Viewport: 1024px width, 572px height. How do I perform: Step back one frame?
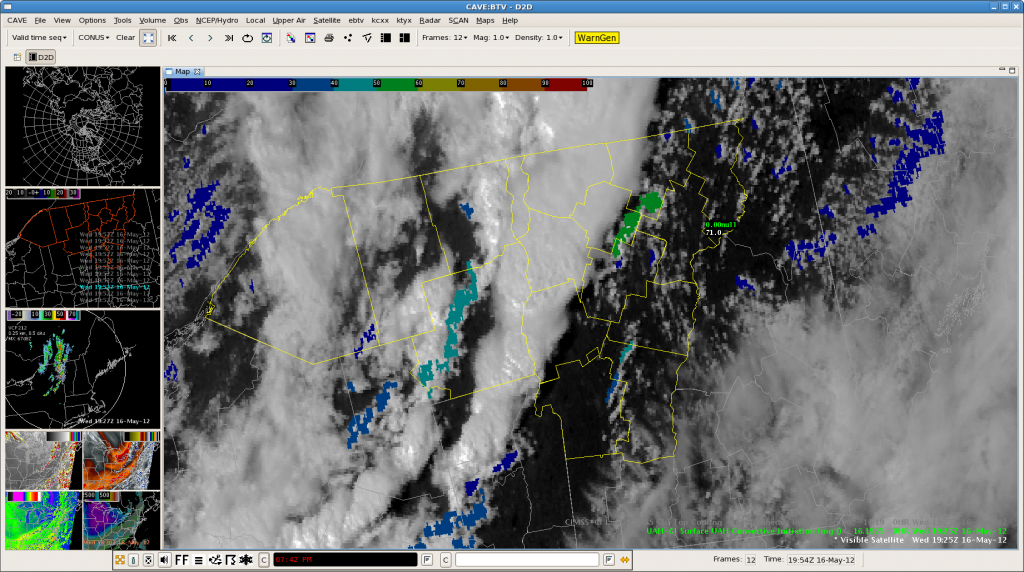pyautogui.click(x=191, y=38)
